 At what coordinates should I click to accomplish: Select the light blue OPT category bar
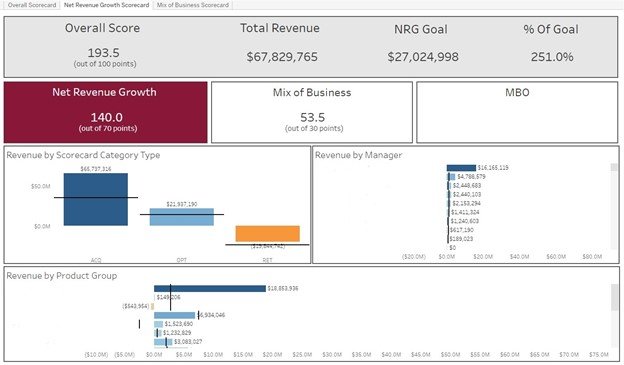click(181, 217)
